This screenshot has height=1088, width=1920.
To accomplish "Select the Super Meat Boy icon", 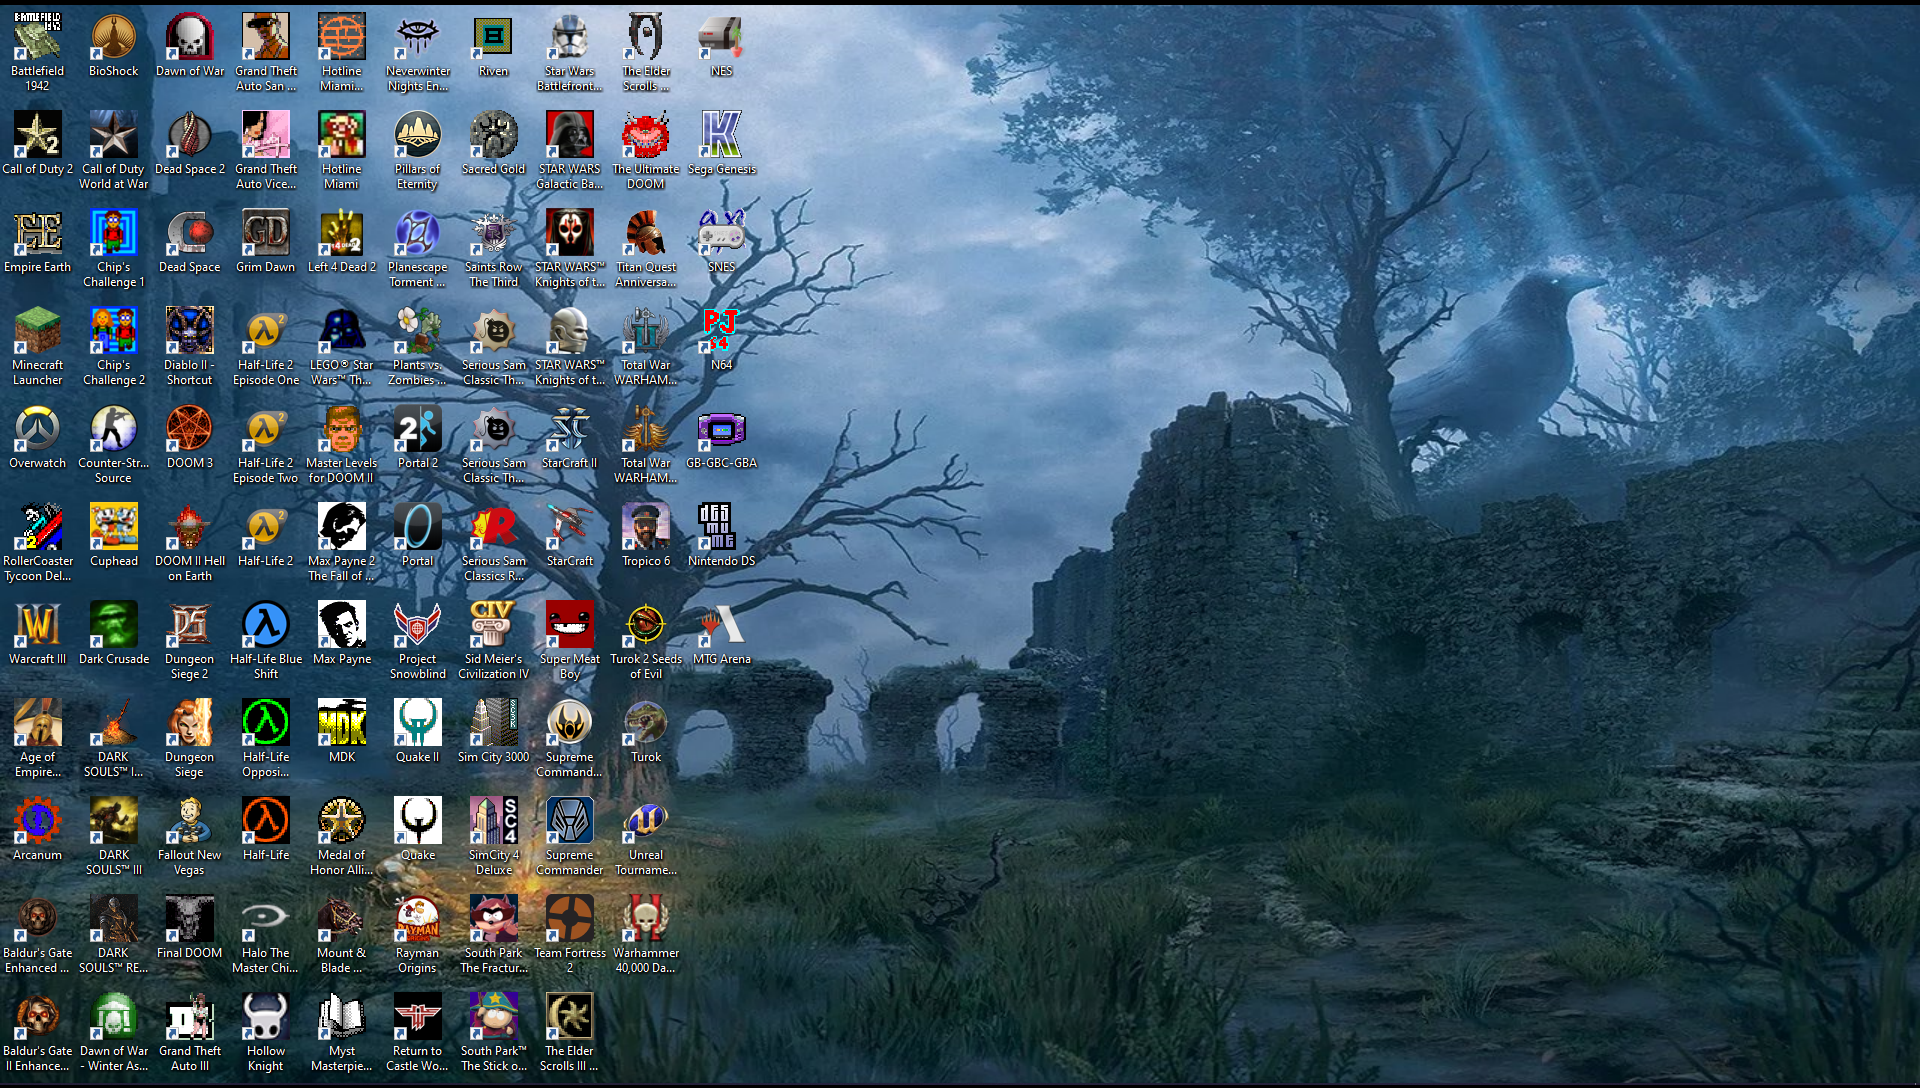I will [x=569, y=626].
